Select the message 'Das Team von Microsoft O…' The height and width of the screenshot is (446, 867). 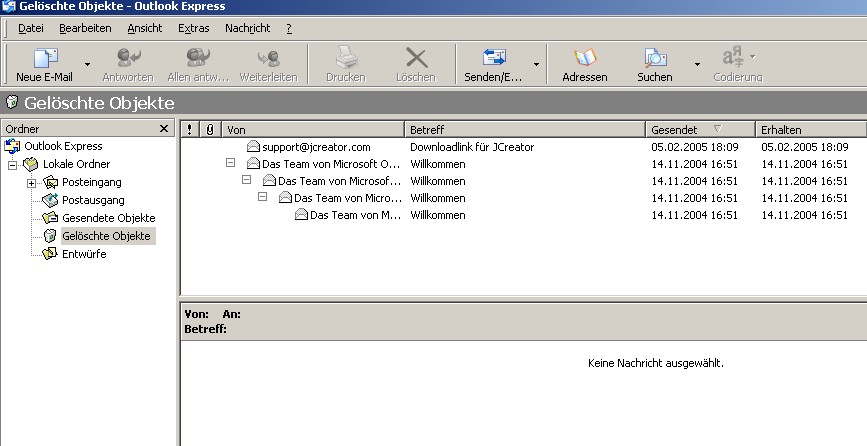[331, 164]
